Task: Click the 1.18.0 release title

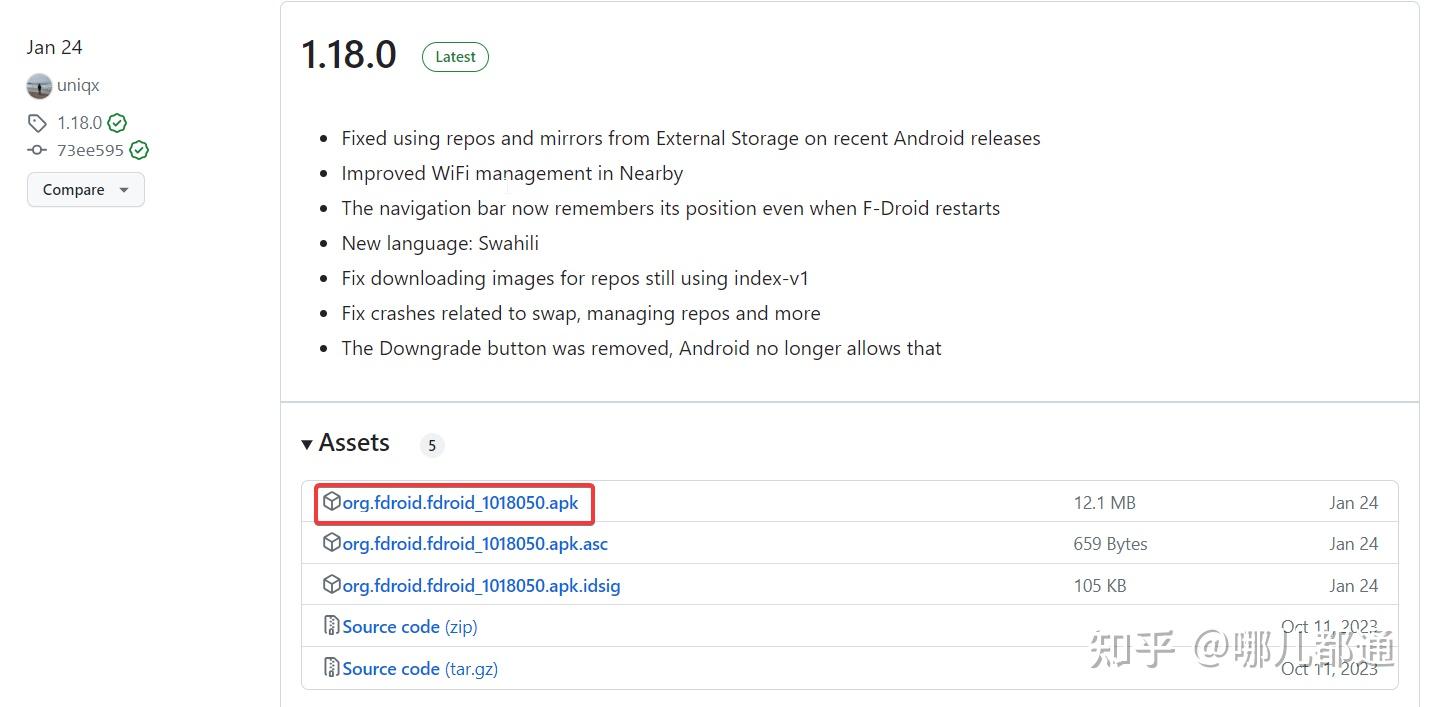Action: click(x=349, y=55)
